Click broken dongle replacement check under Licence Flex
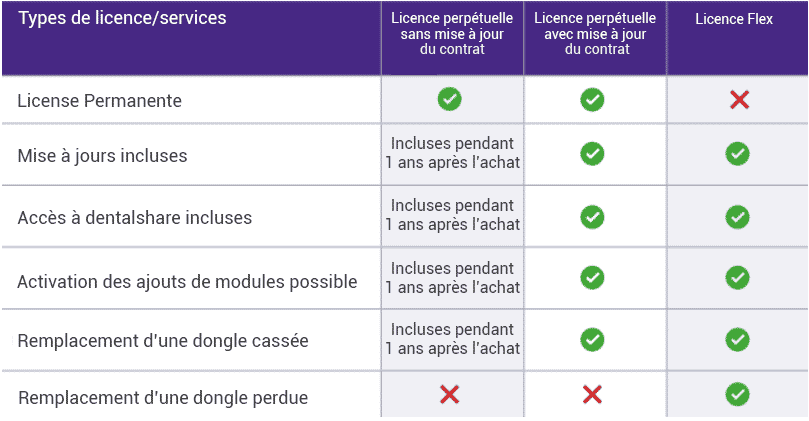This screenshot has width=809, height=421. pos(737,339)
